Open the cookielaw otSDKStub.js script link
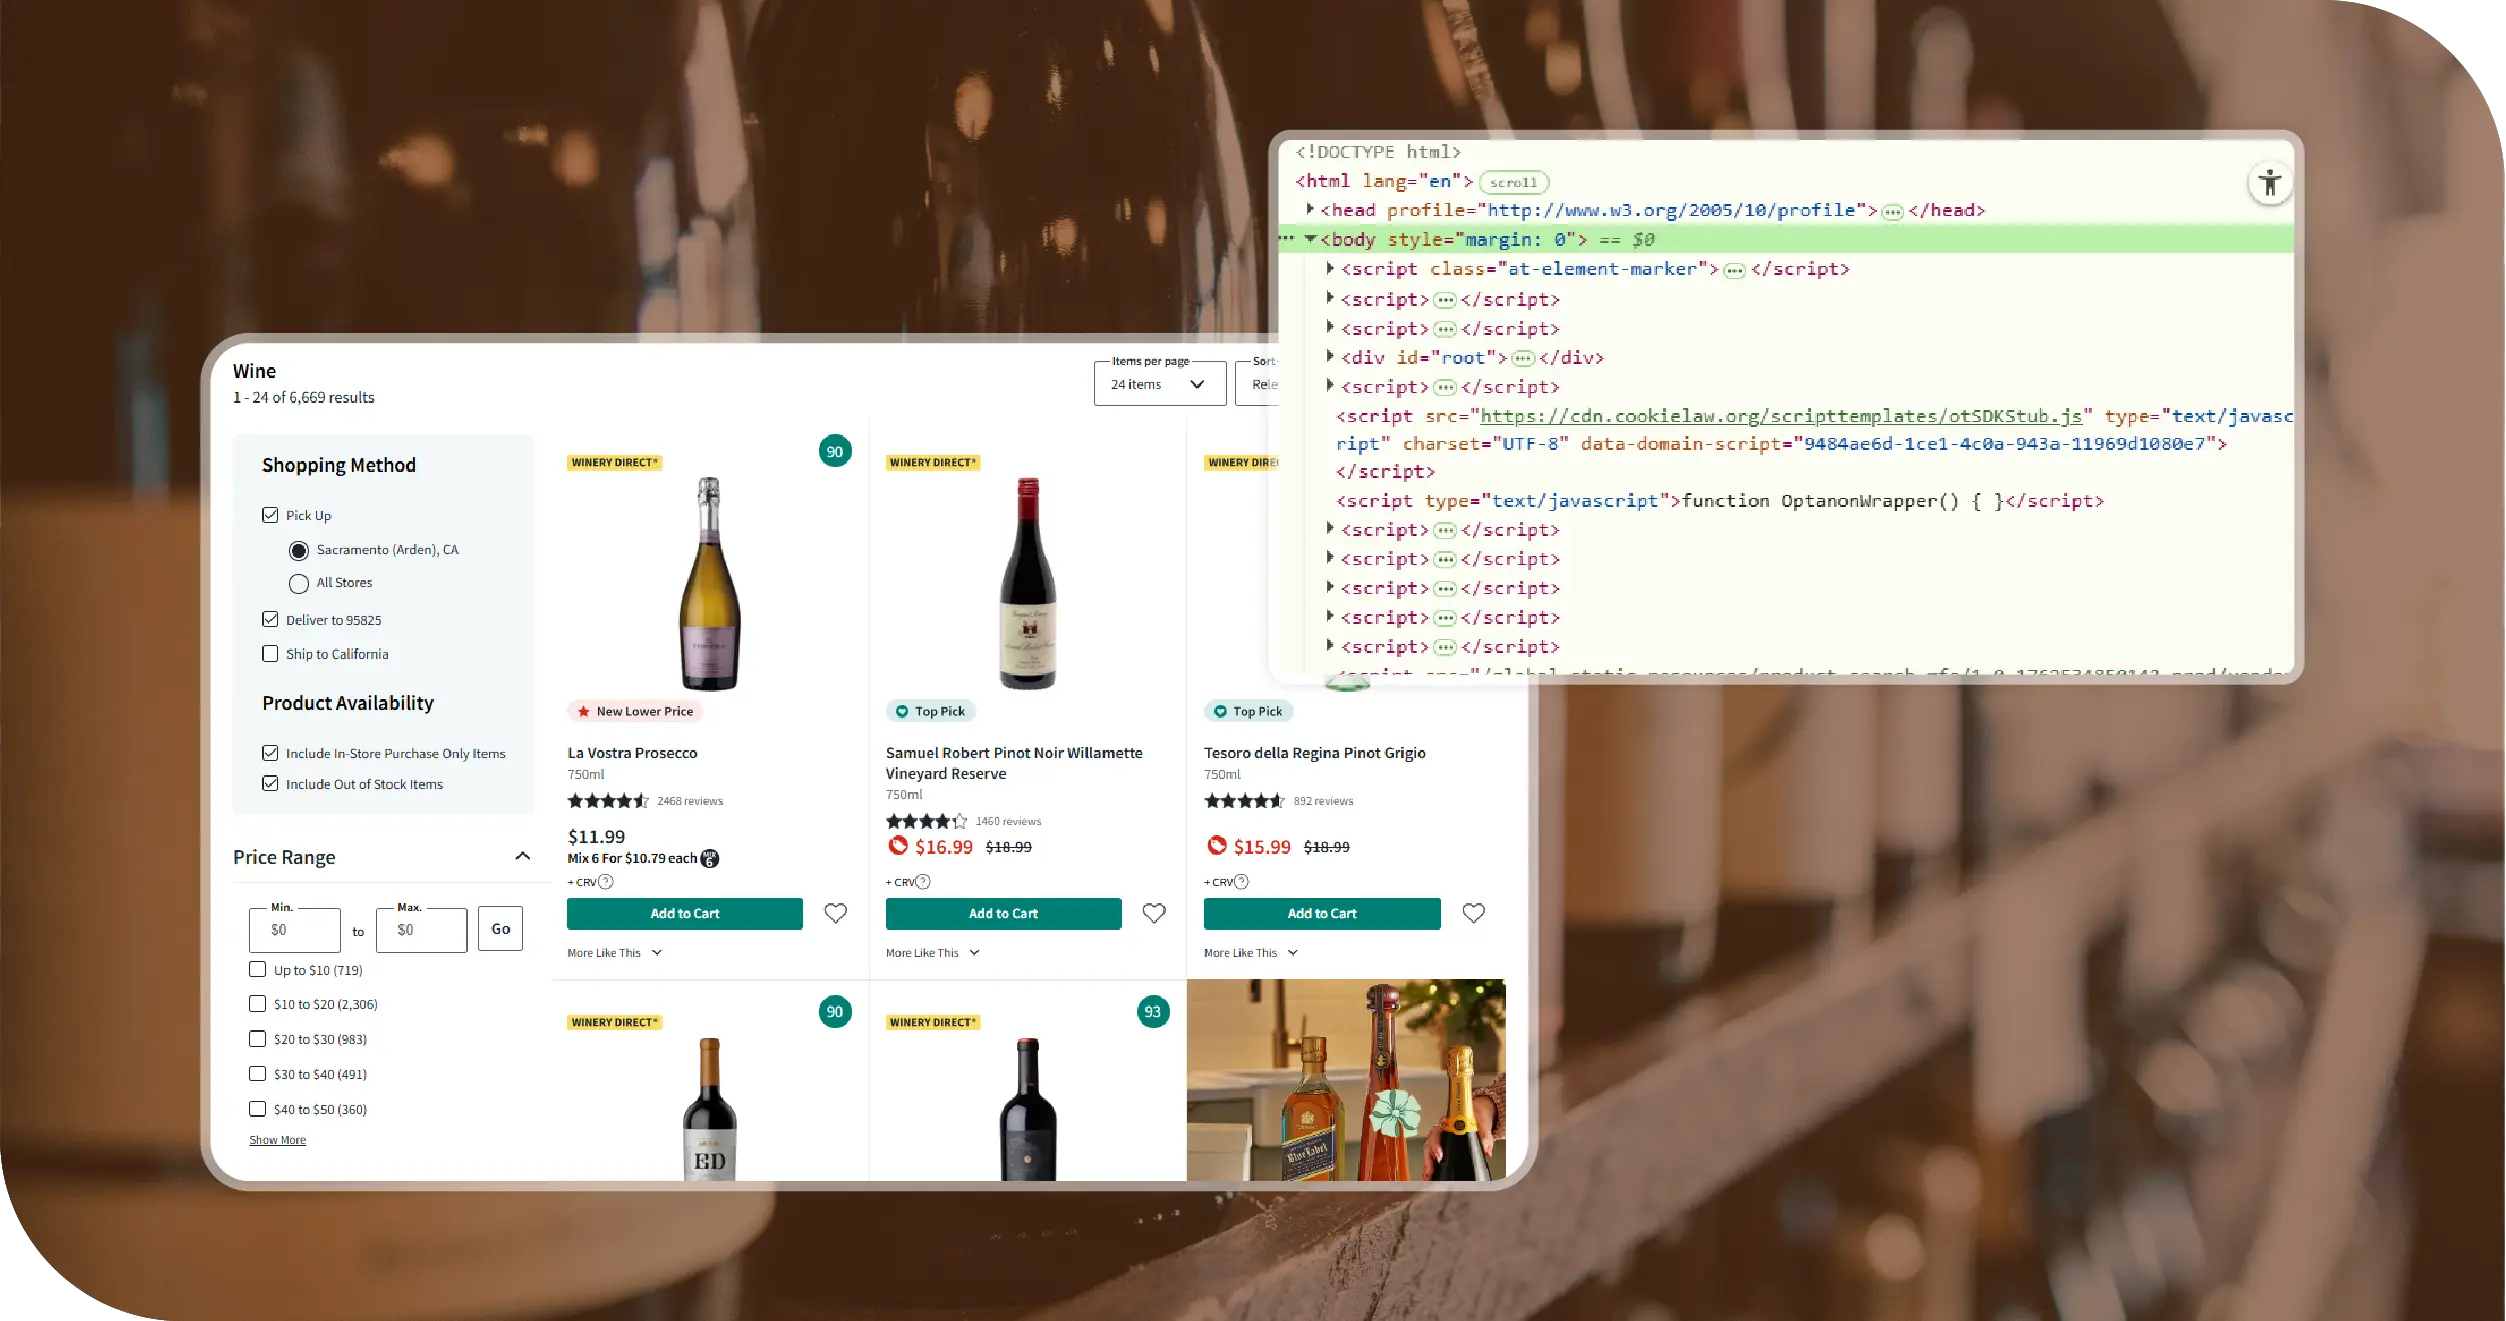 click(1780, 416)
